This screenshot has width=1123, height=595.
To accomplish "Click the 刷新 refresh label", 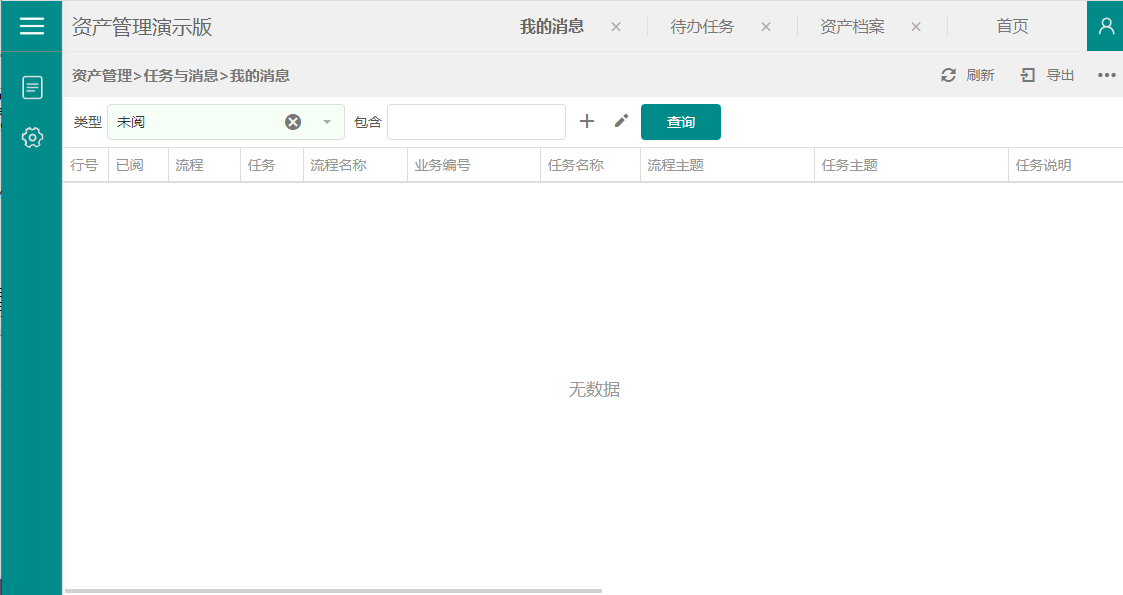I will [x=980, y=75].
